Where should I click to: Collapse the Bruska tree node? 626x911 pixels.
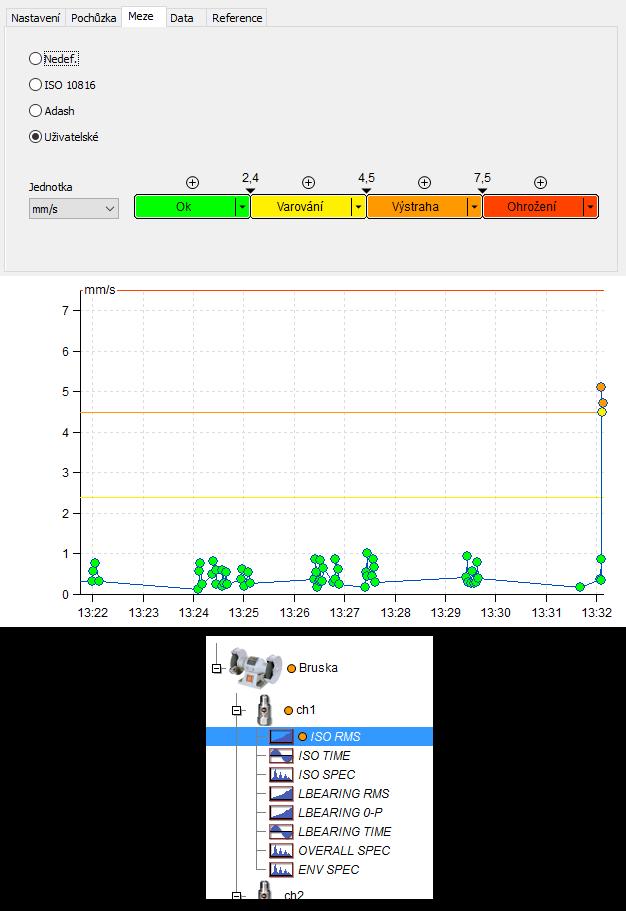click(x=217, y=669)
